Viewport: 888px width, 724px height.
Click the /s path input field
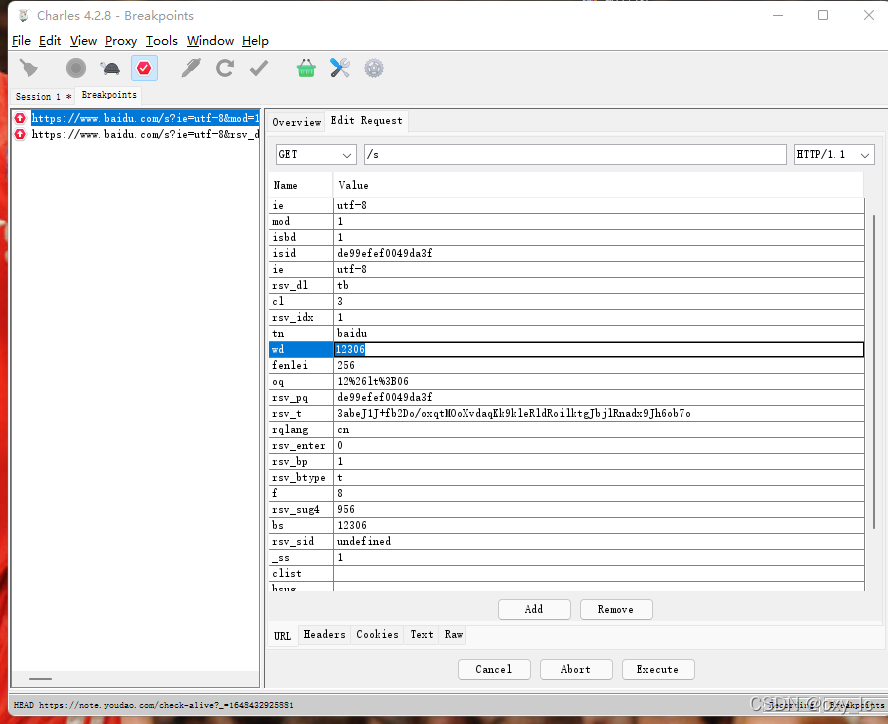point(575,154)
